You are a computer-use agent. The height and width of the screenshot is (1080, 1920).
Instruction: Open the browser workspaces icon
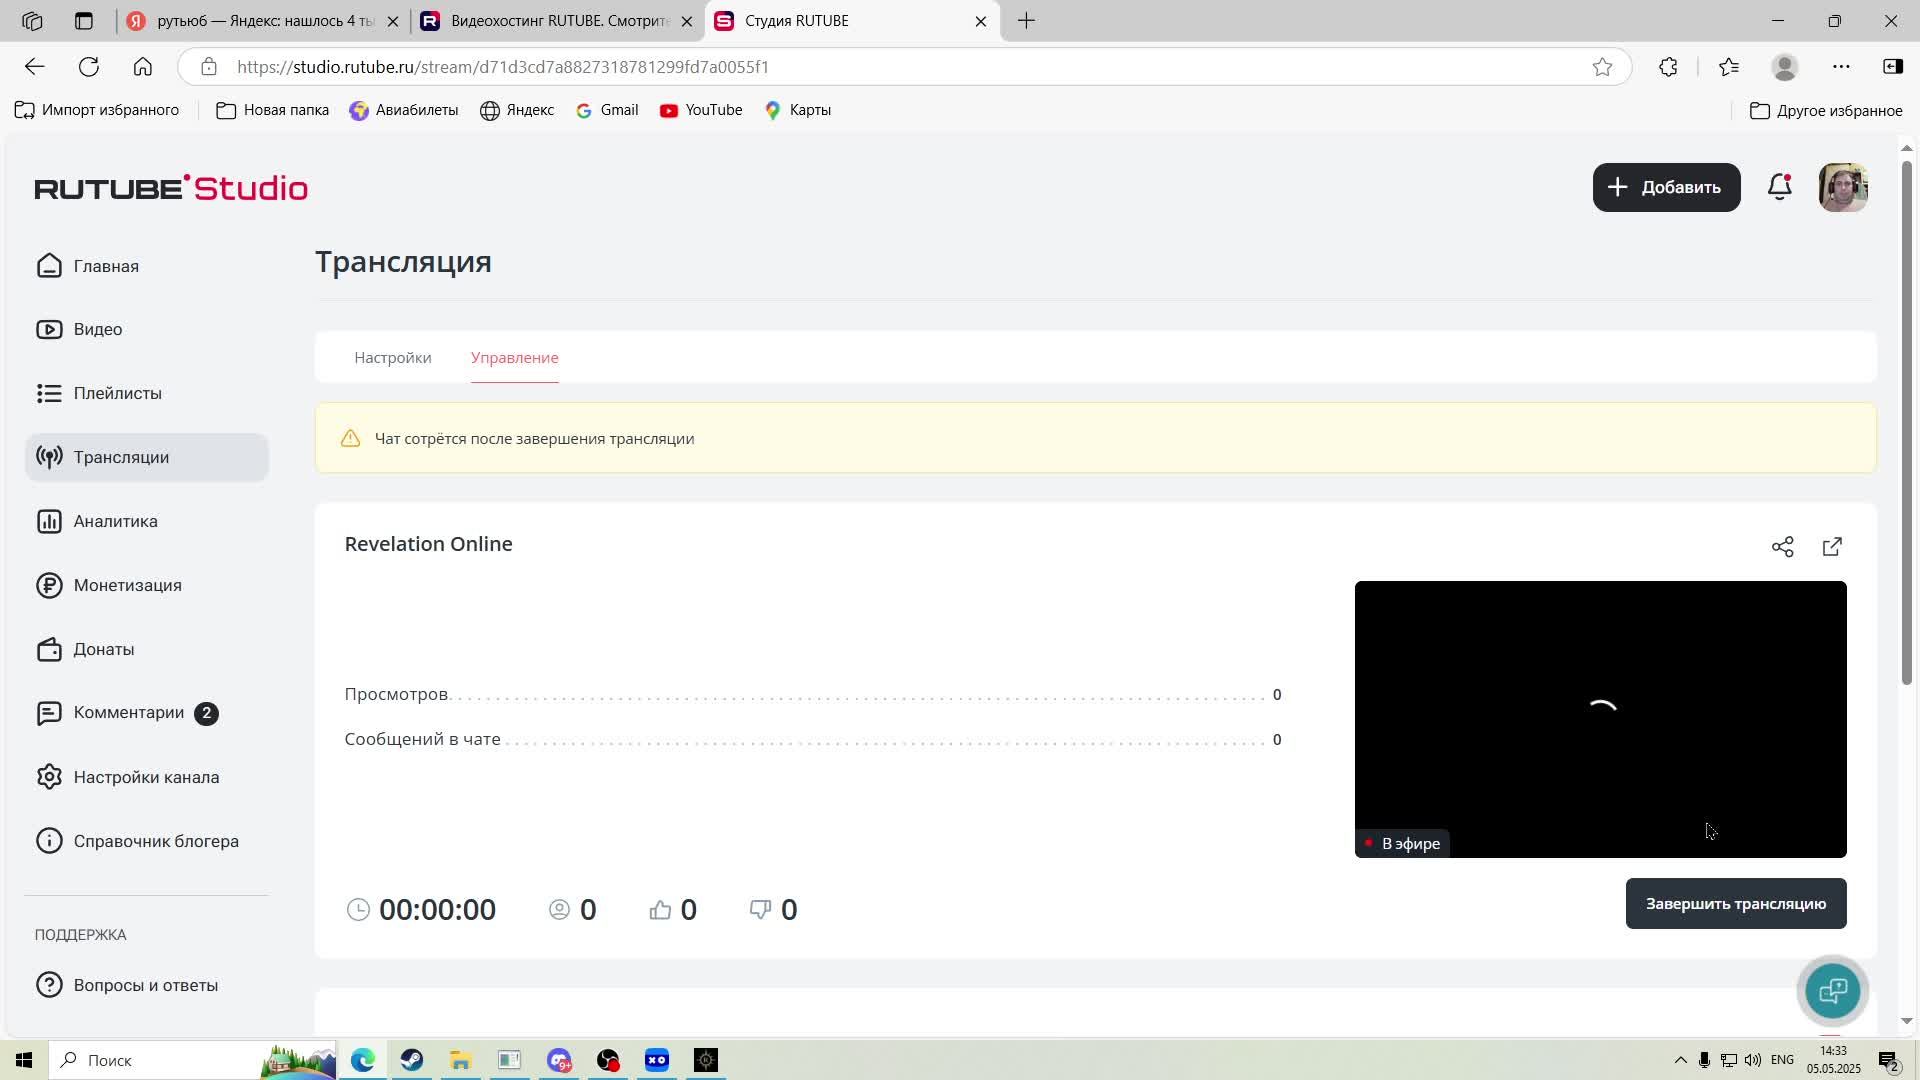tap(32, 21)
